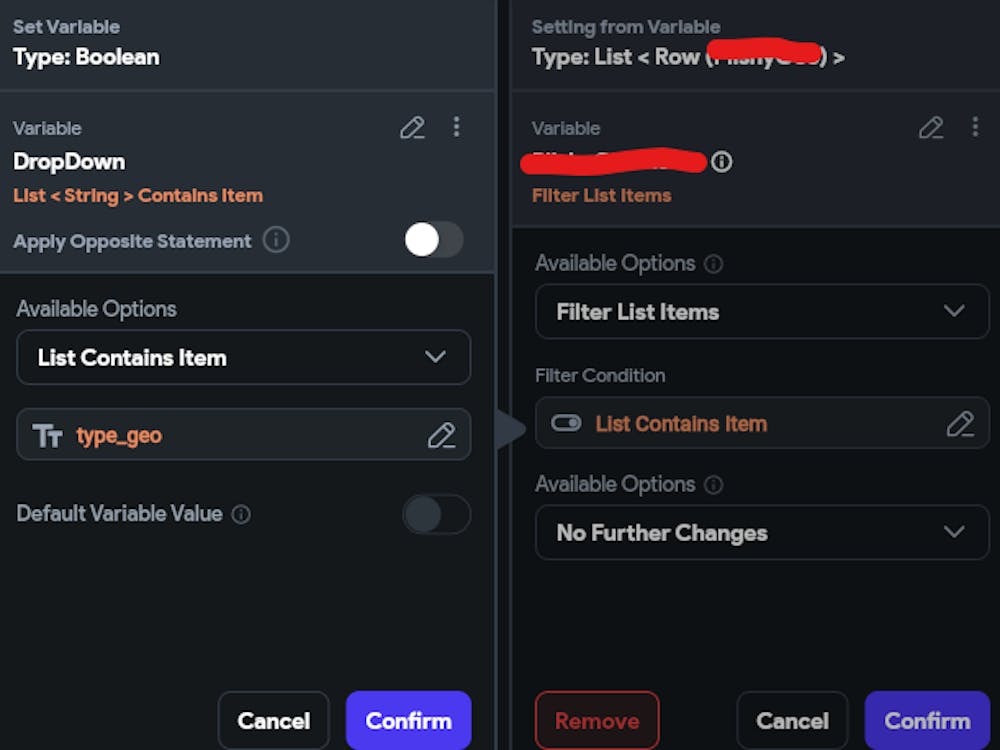Open three-dot menu in right Variable panel
The image size is (1000, 750).
coord(975,127)
